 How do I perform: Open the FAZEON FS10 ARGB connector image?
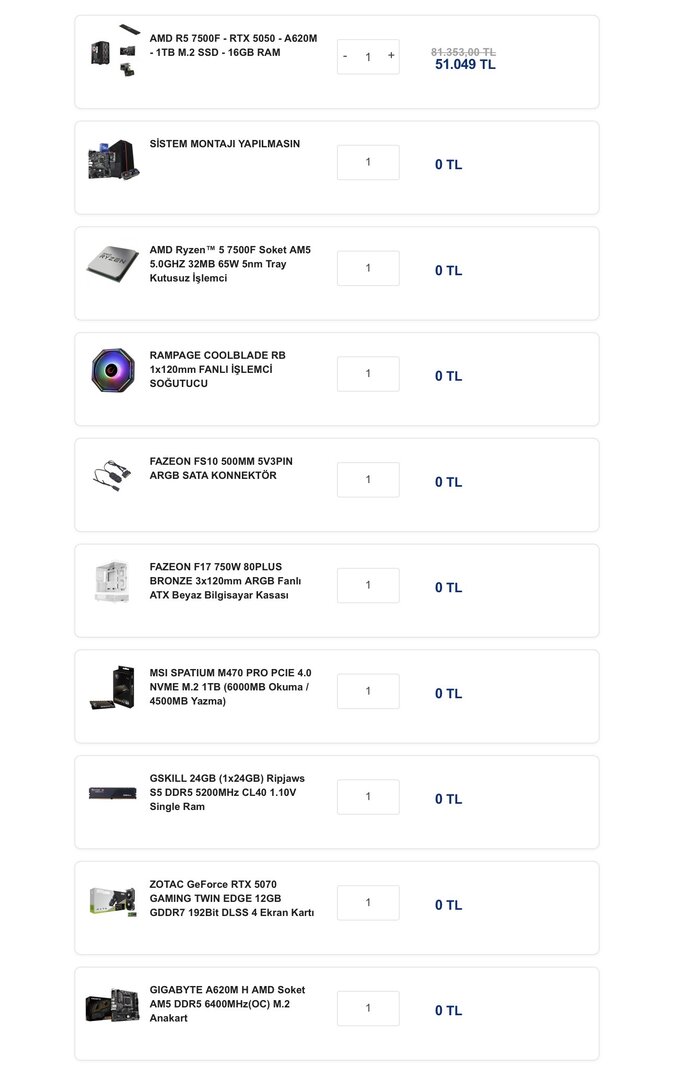coord(113,476)
